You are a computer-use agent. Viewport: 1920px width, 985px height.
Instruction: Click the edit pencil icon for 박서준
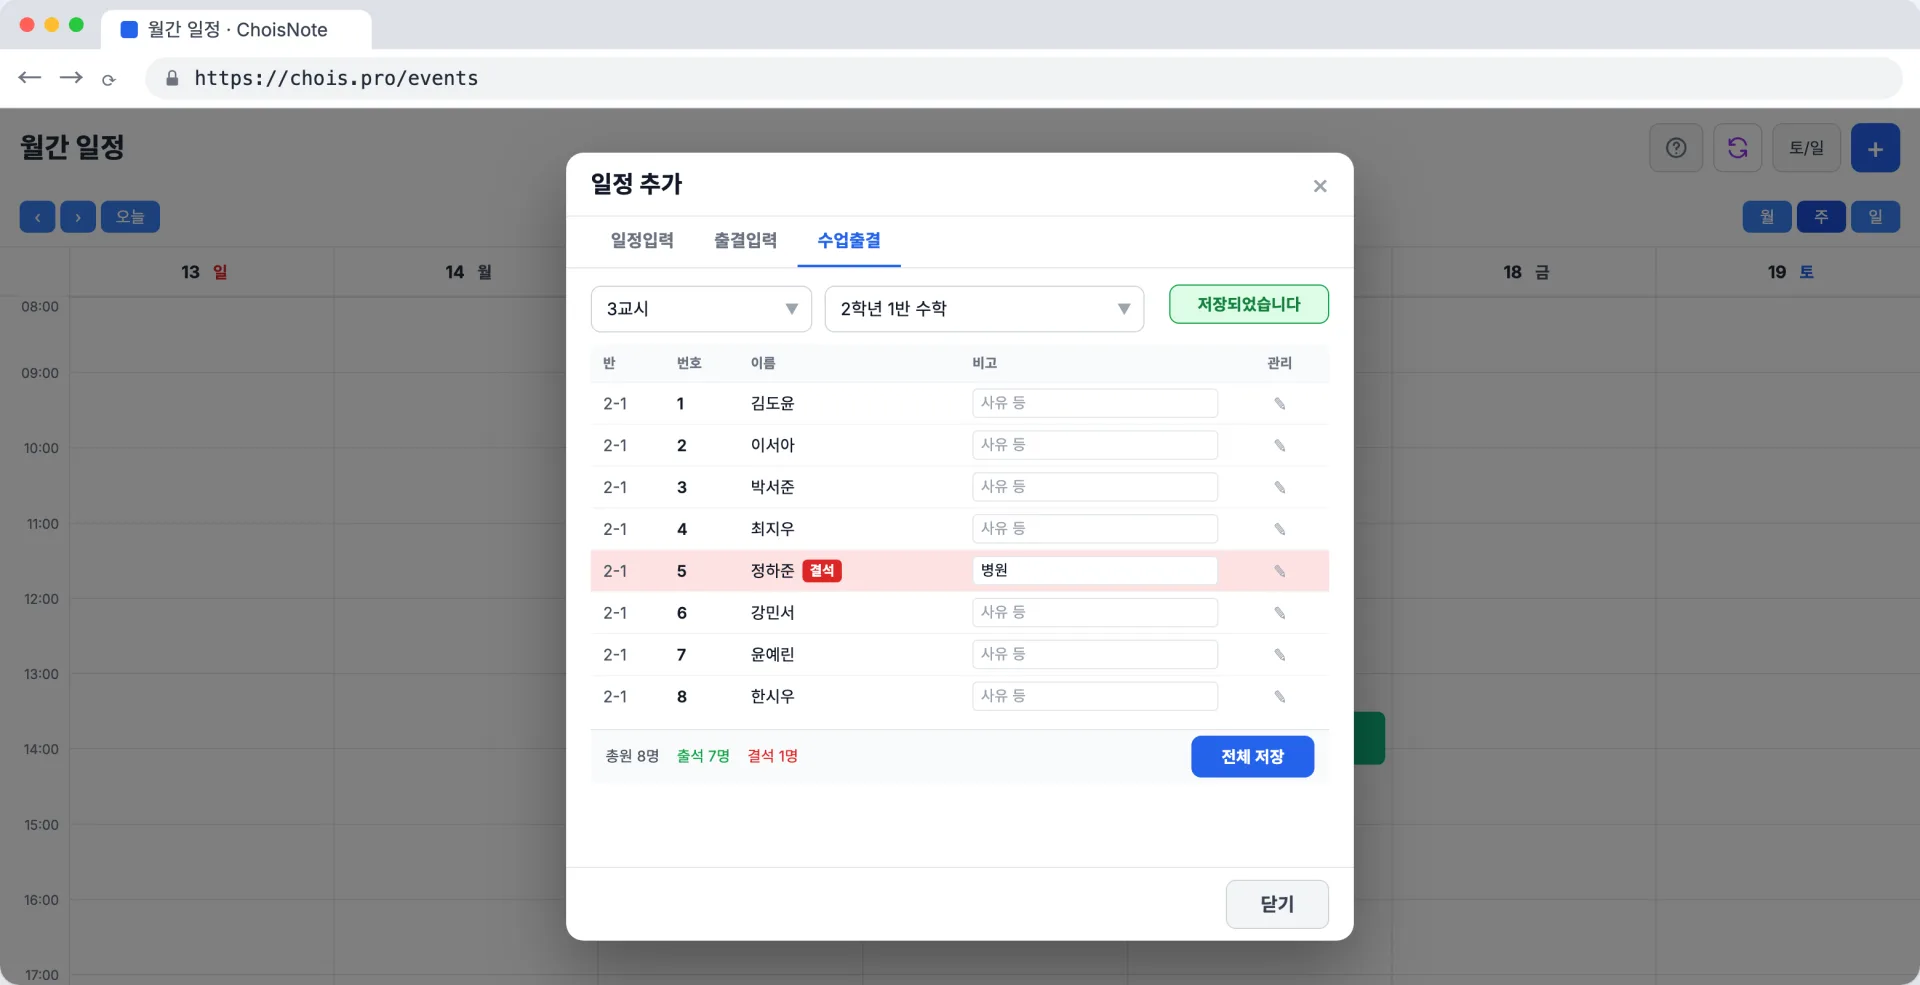click(1279, 488)
